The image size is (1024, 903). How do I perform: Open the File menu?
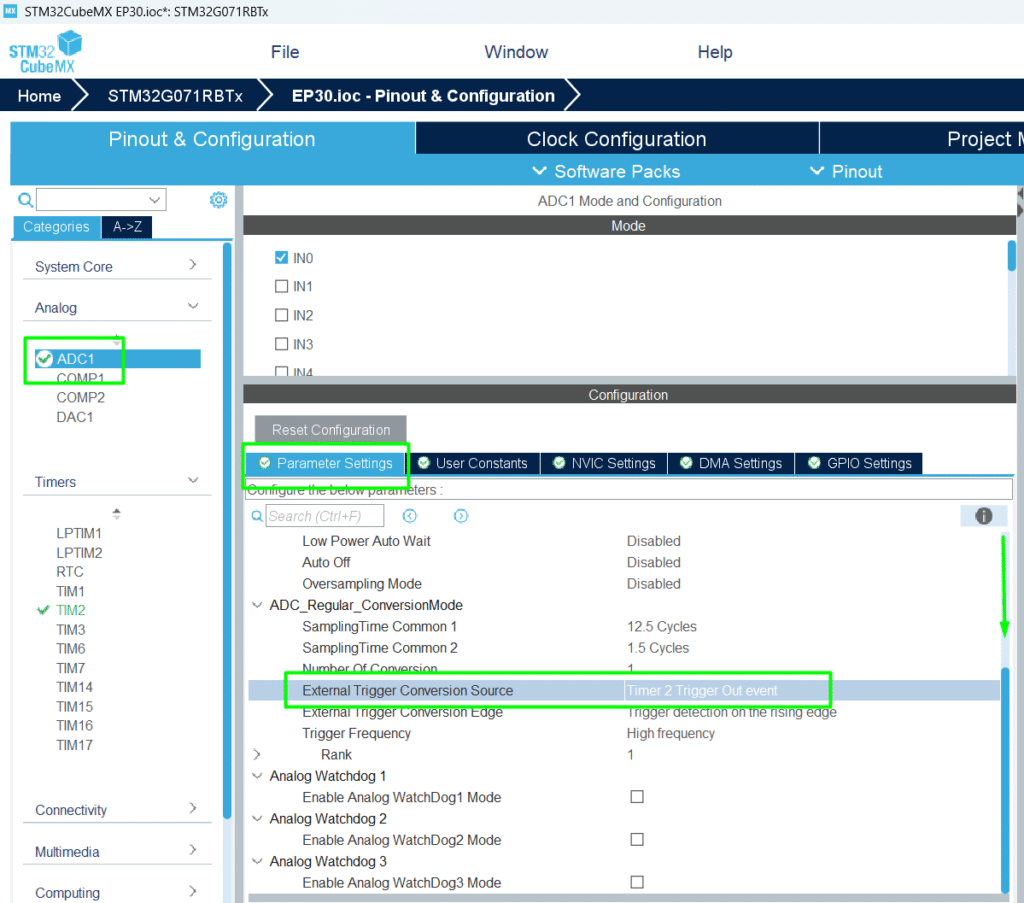coord(285,52)
